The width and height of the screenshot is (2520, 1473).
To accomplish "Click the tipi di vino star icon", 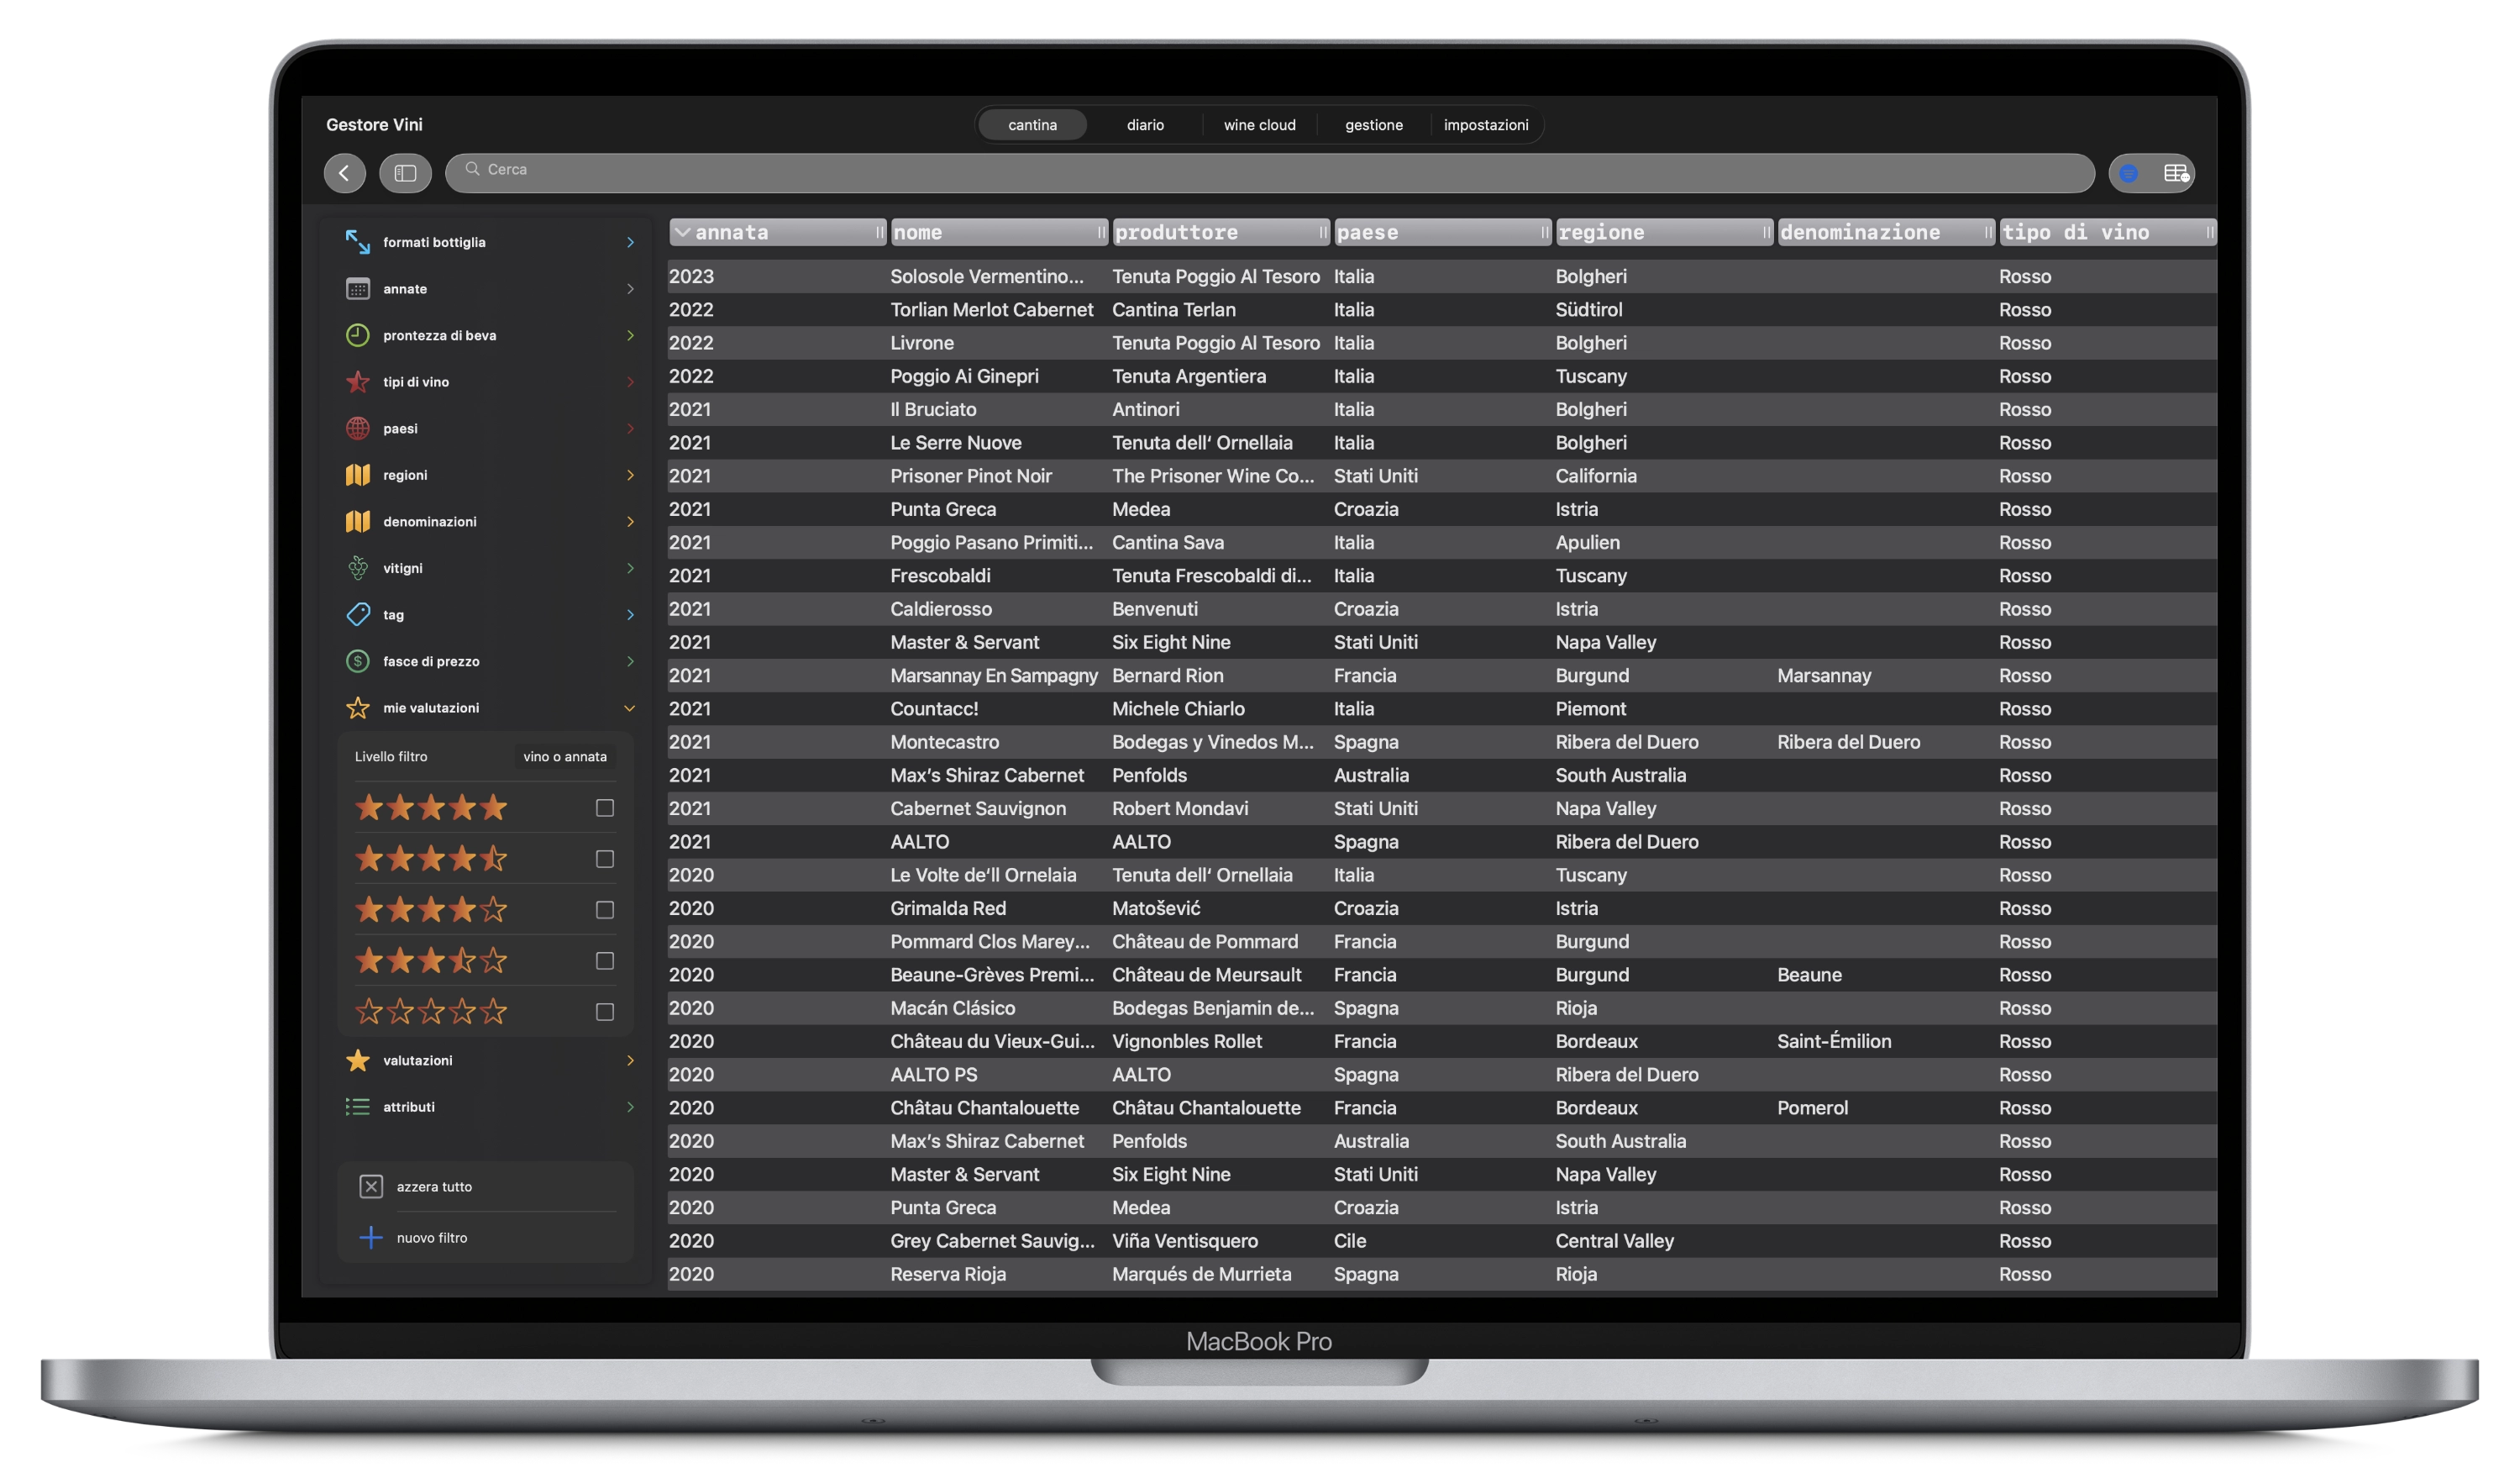I will pos(357,382).
